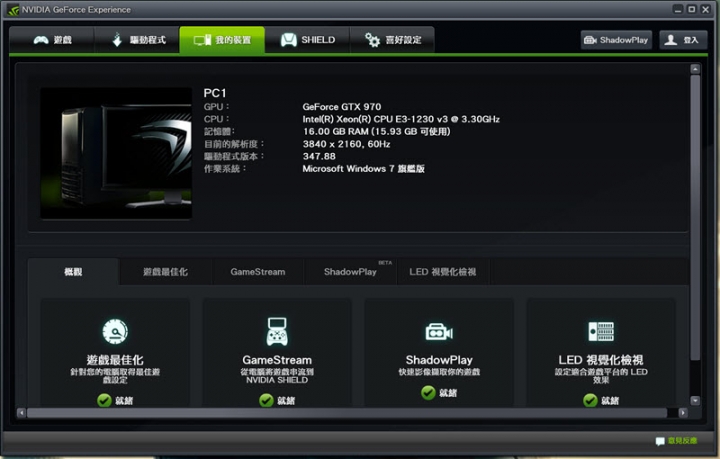Screen dimensions: 720x459
Task: Select the 我的裝置 My Rig tab
Action: [222, 40]
